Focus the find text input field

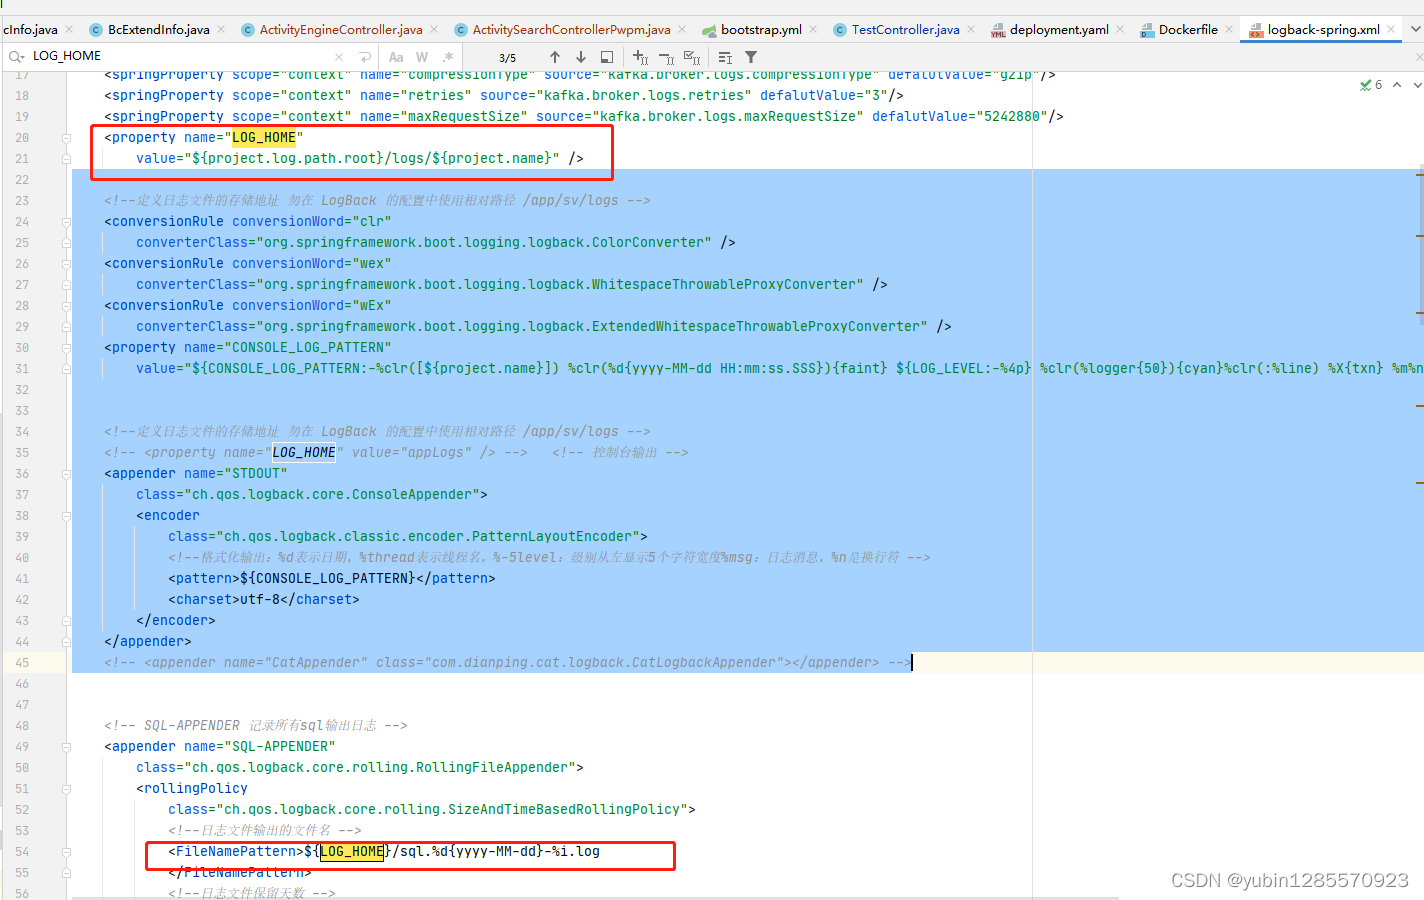click(x=180, y=57)
